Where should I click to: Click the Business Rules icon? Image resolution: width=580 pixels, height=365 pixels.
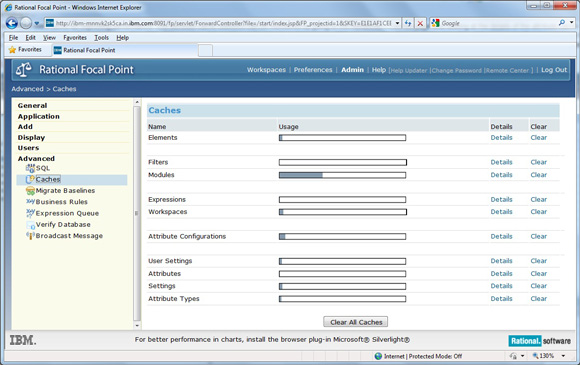click(30, 202)
